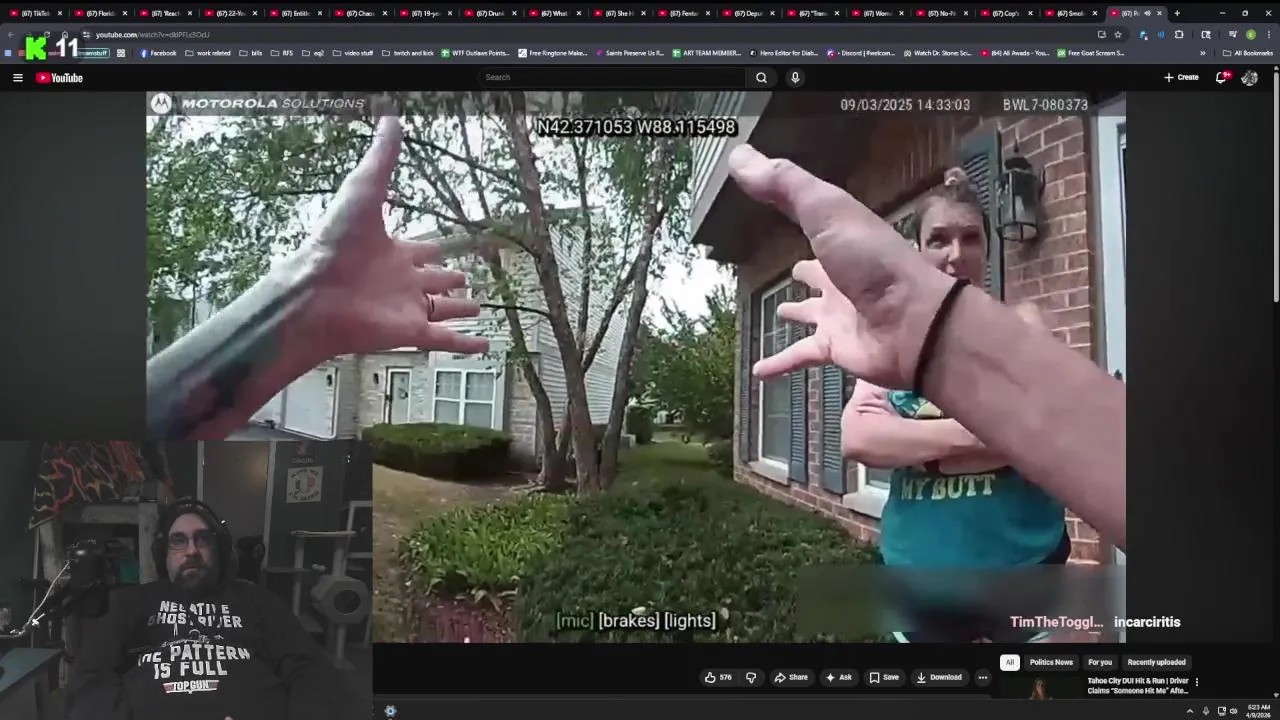The image size is (1280, 720).
Task: Select the Politics News filter chip
Action: point(1051,662)
